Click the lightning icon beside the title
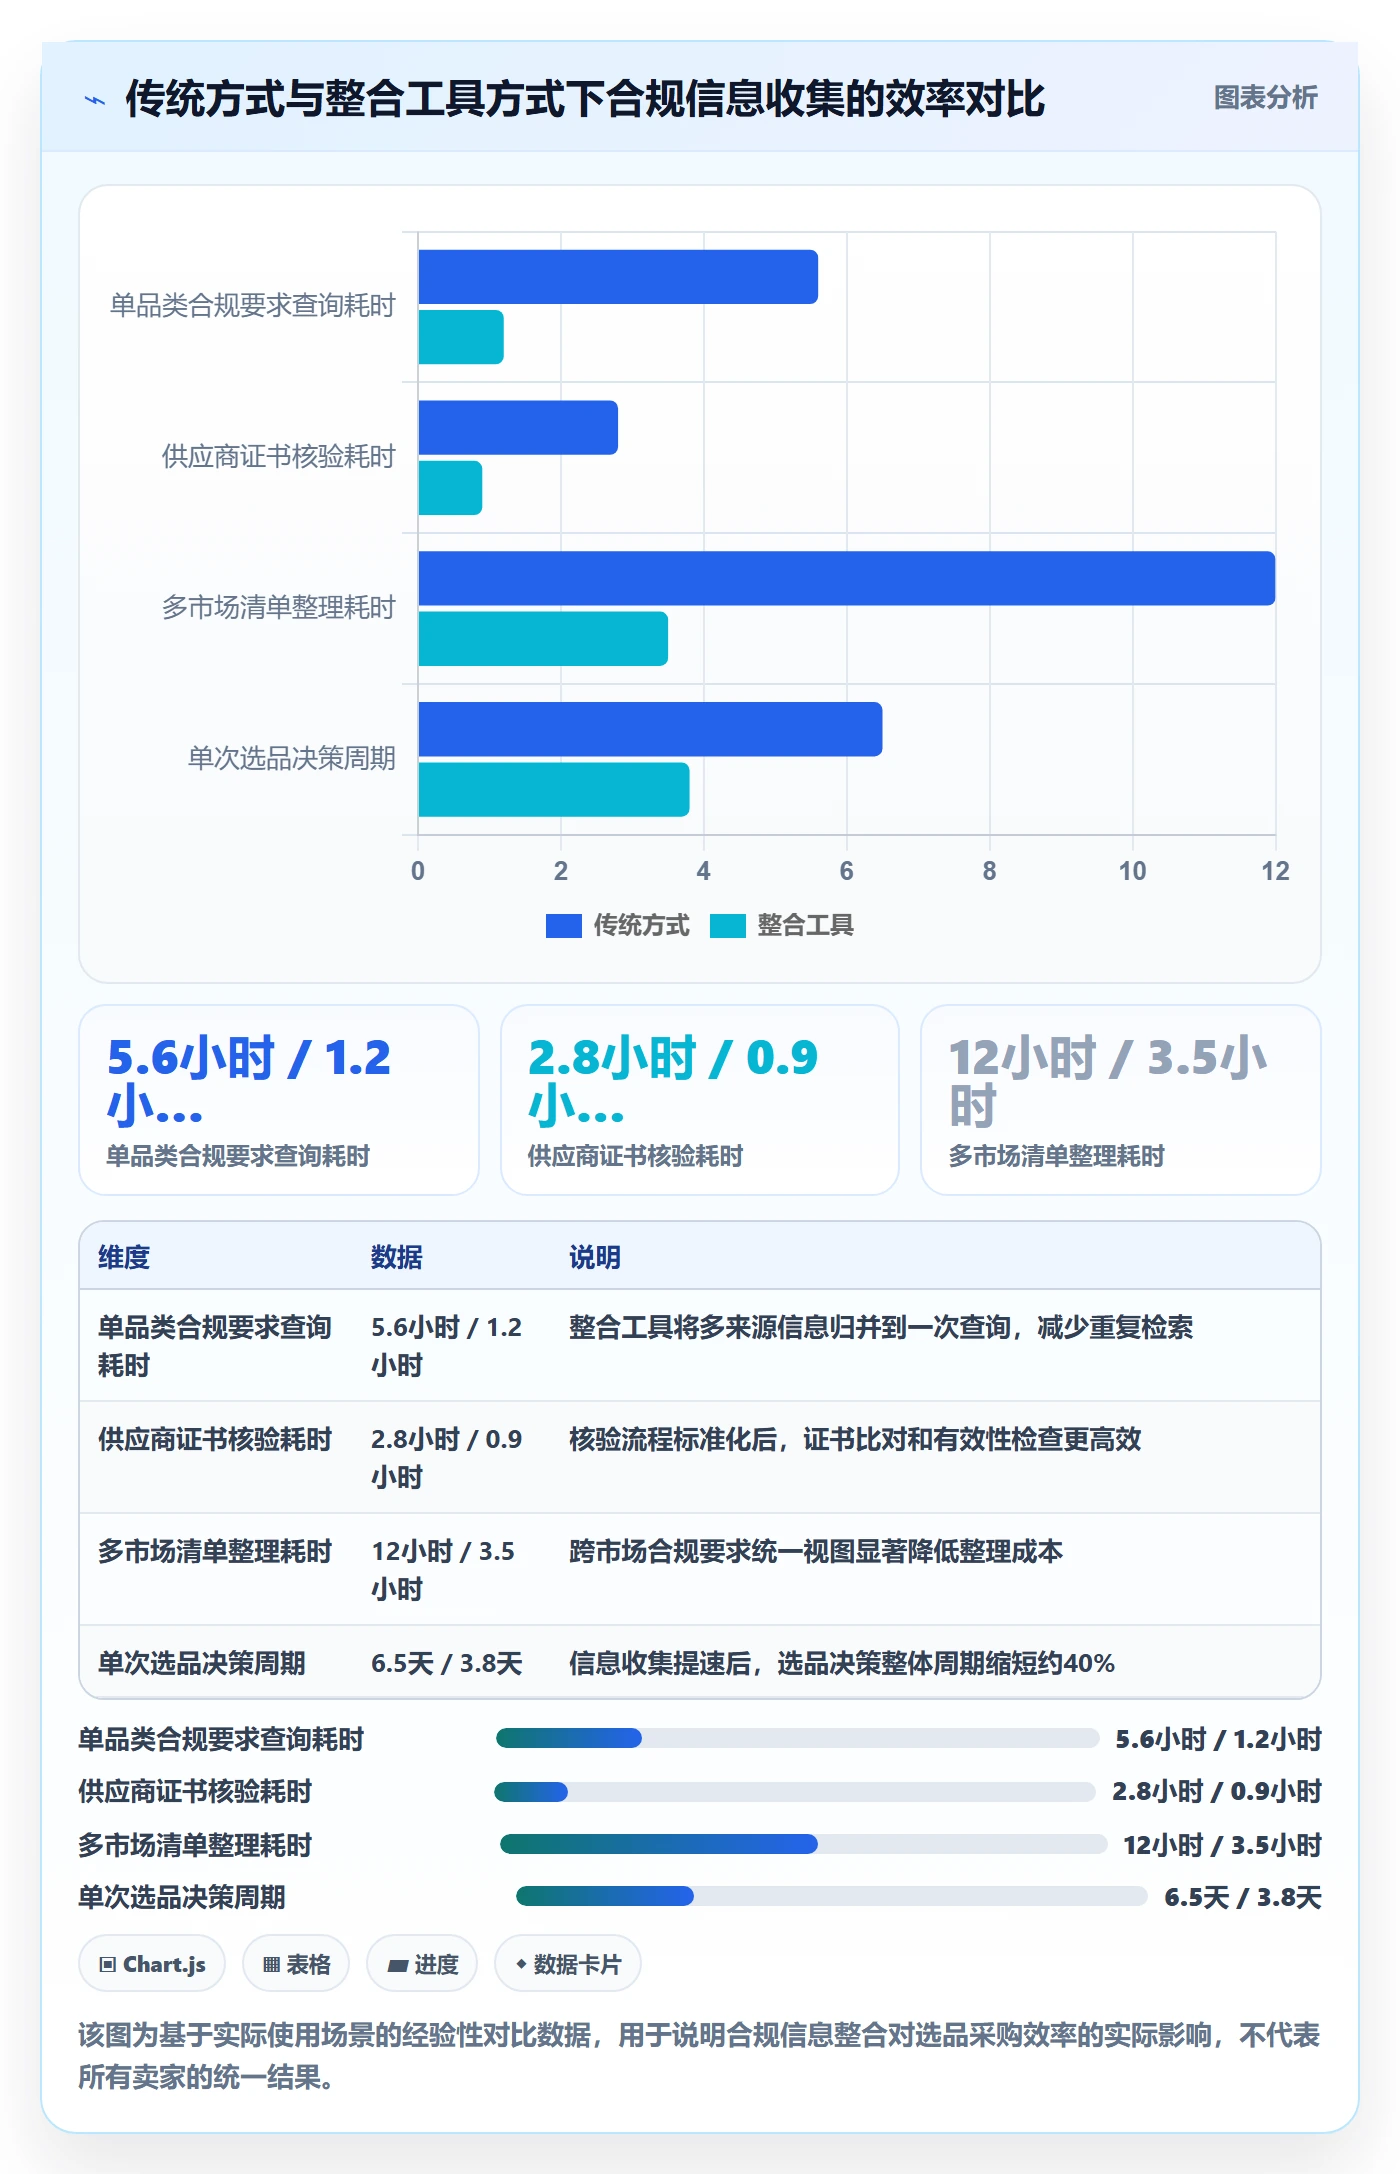1400x2174 pixels. pyautogui.click(x=95, y=100)
